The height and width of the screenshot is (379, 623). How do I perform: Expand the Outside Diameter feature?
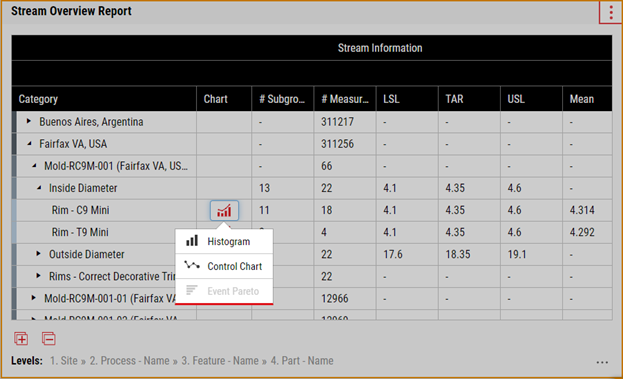(x=39, y=253)
